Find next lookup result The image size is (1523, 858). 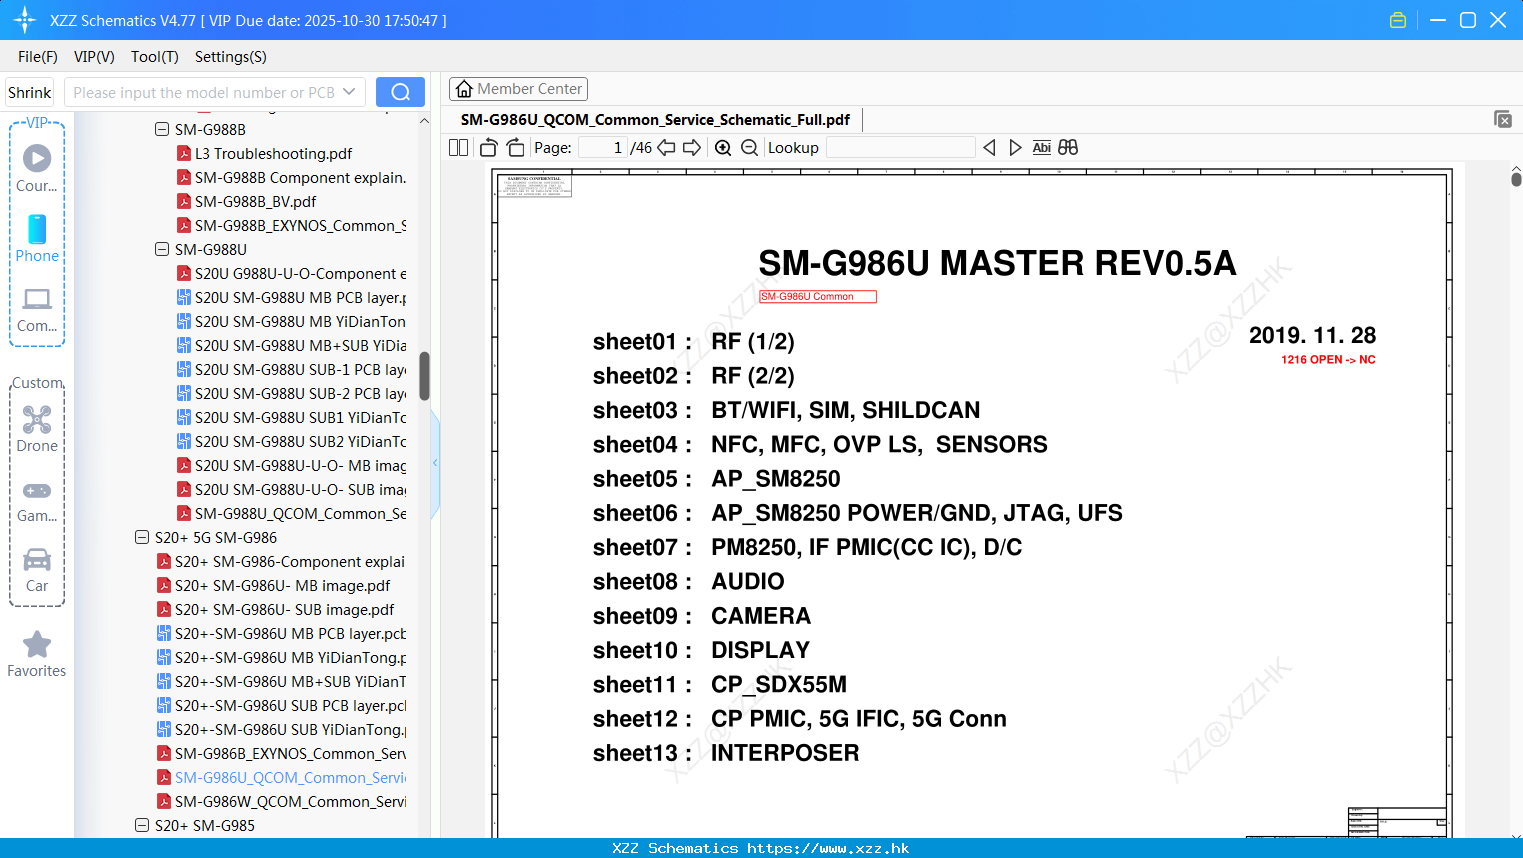1015,148
